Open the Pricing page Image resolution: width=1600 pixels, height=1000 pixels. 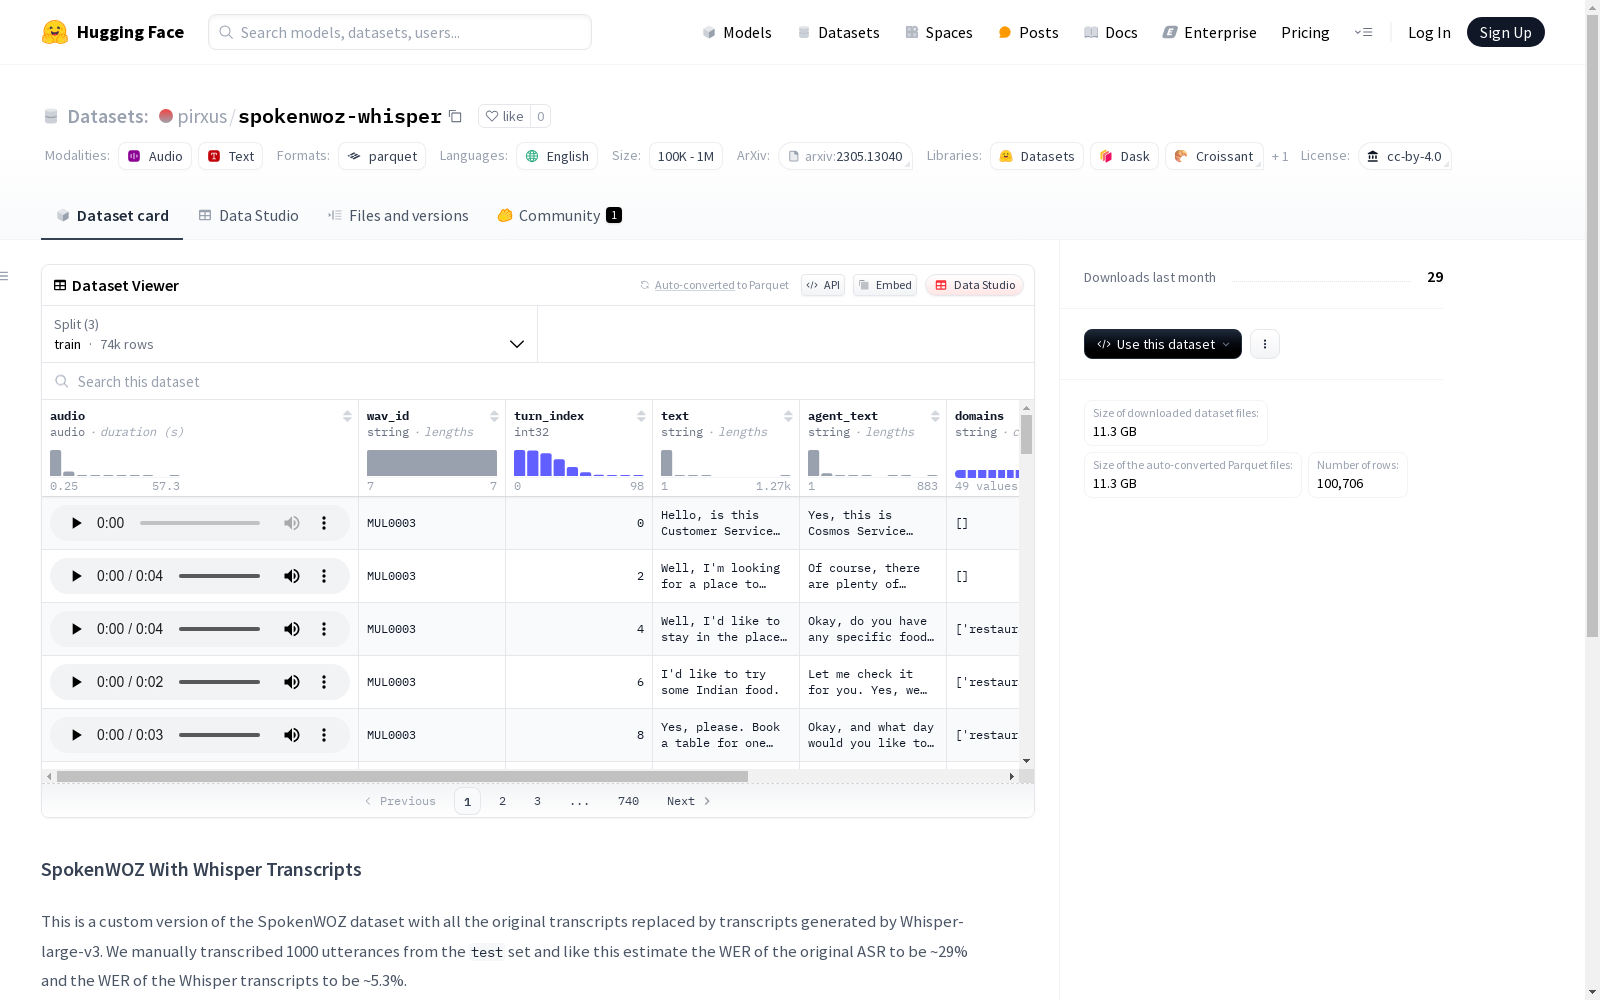tap(1305, 32)
